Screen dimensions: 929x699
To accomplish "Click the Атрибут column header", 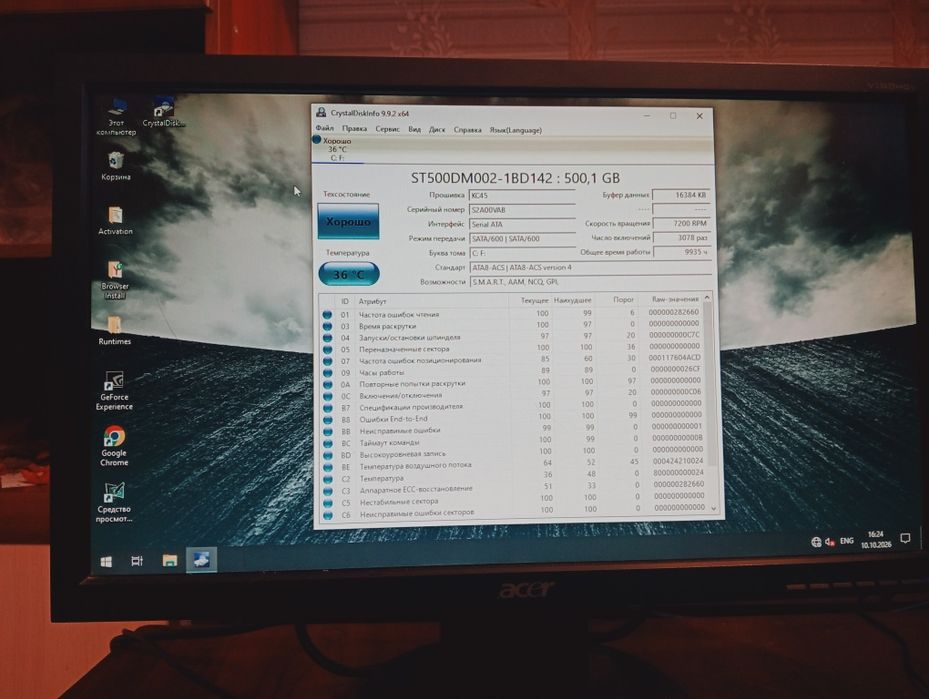I will [373, 302].
